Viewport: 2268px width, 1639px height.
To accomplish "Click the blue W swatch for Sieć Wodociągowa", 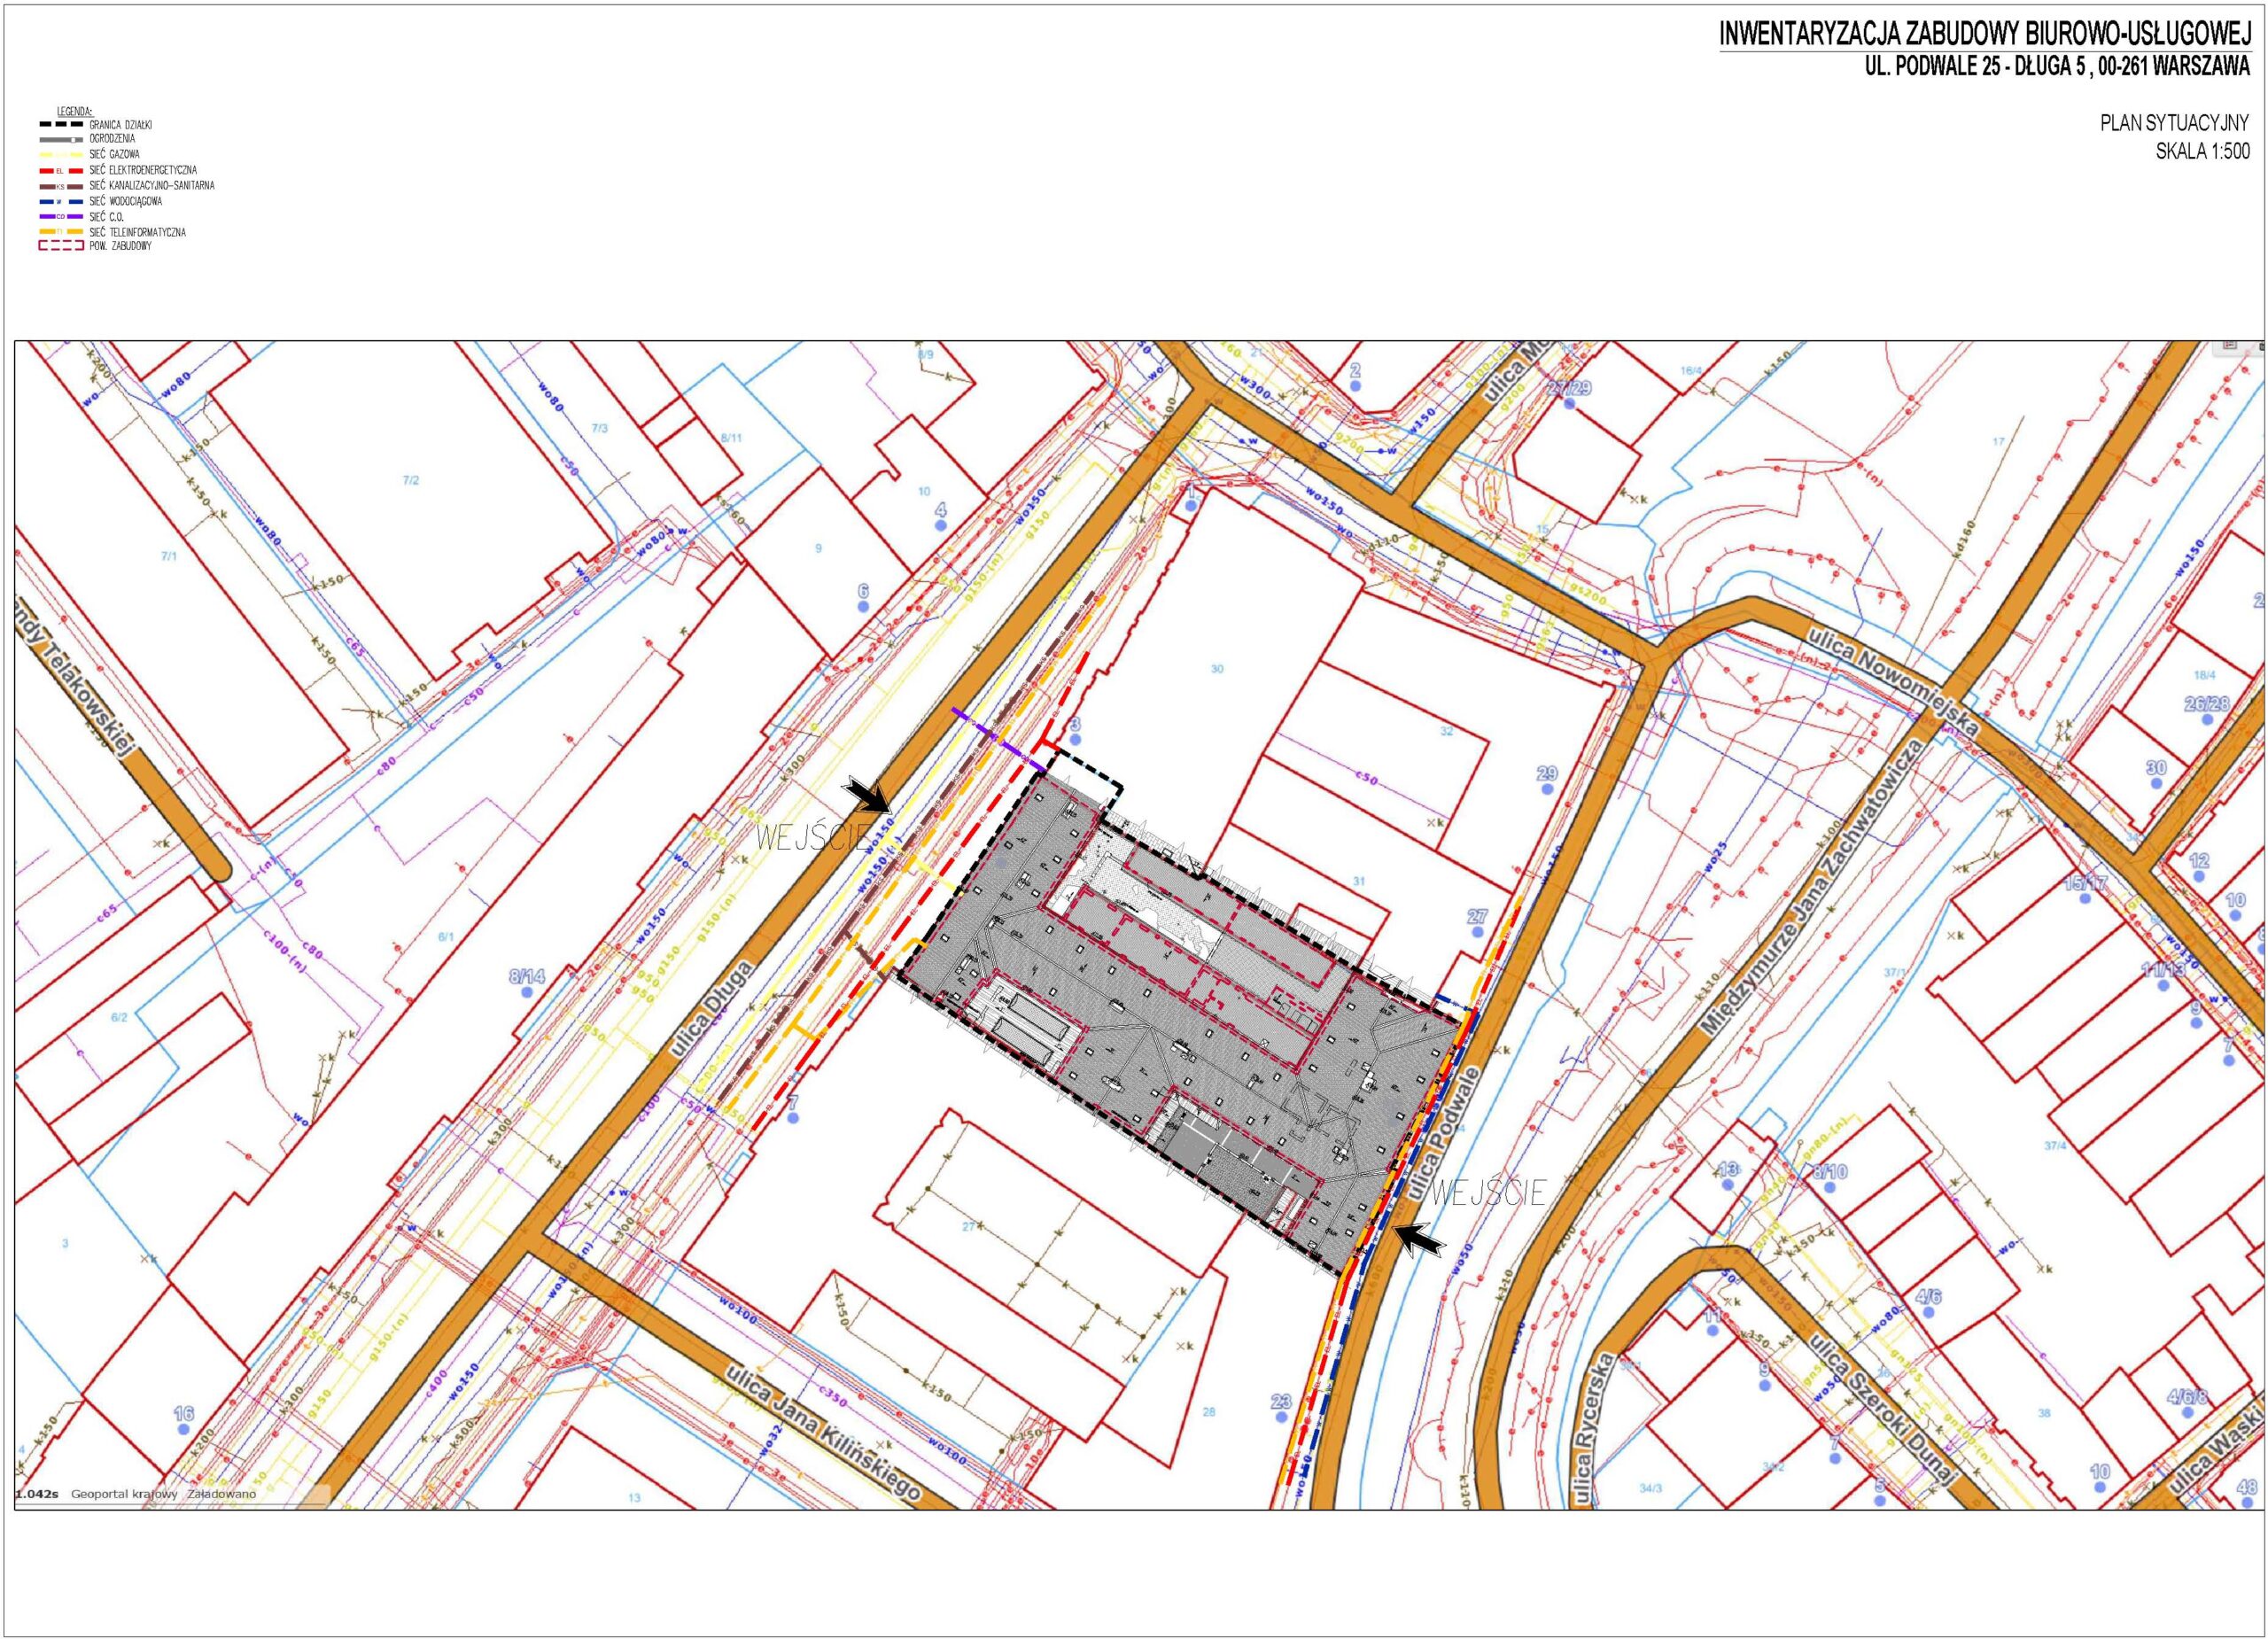I will point(61,201).
